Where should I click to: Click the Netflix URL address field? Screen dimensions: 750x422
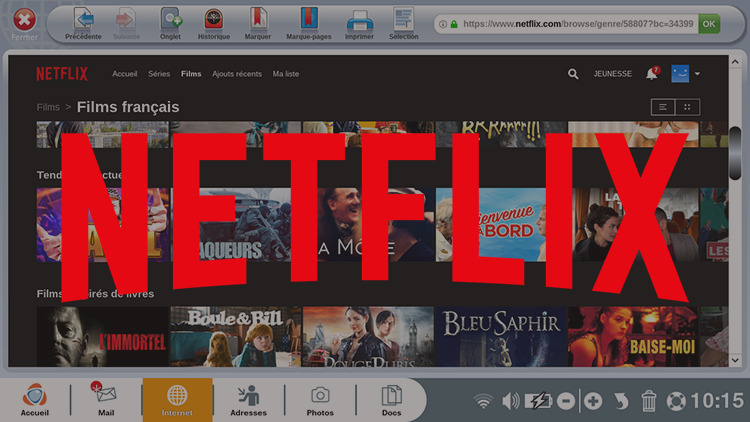[578, 24]
